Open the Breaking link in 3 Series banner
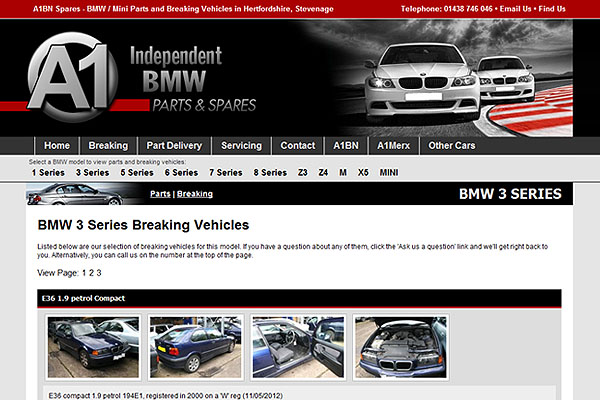This screenshot has width=600, height=400. [x=195, y=194]
